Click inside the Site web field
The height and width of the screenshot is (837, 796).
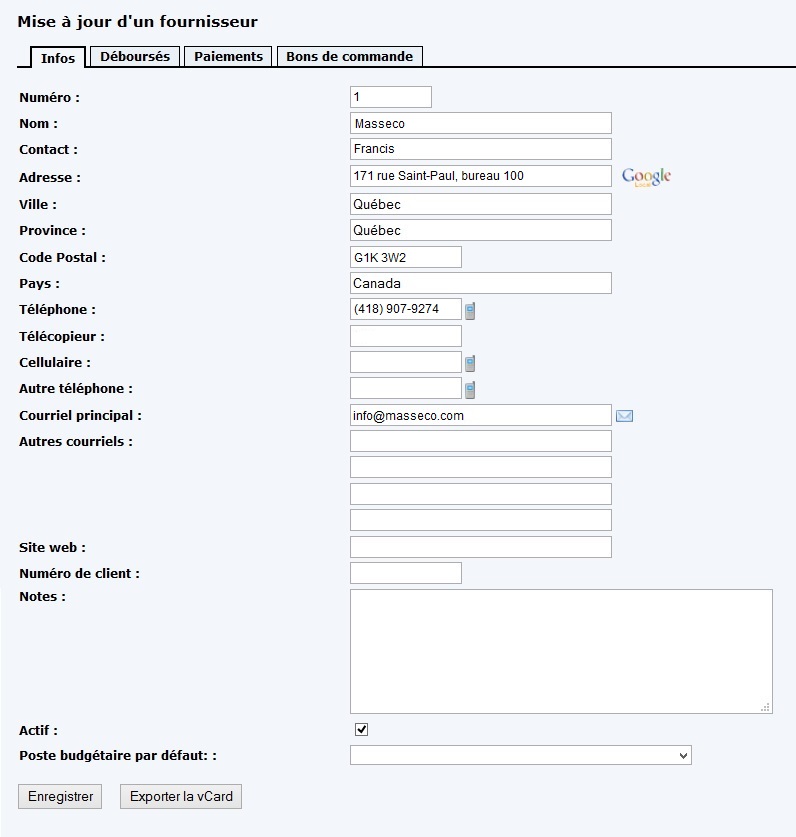(480, 546)
